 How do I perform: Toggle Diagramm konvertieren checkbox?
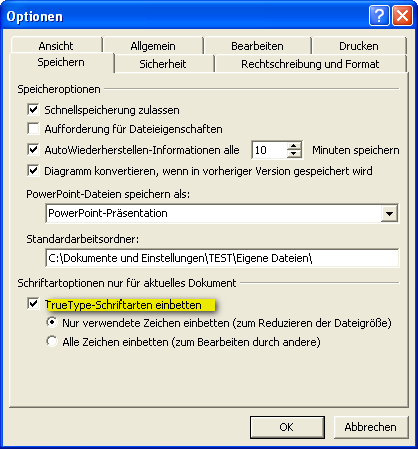tap(33, 171)
